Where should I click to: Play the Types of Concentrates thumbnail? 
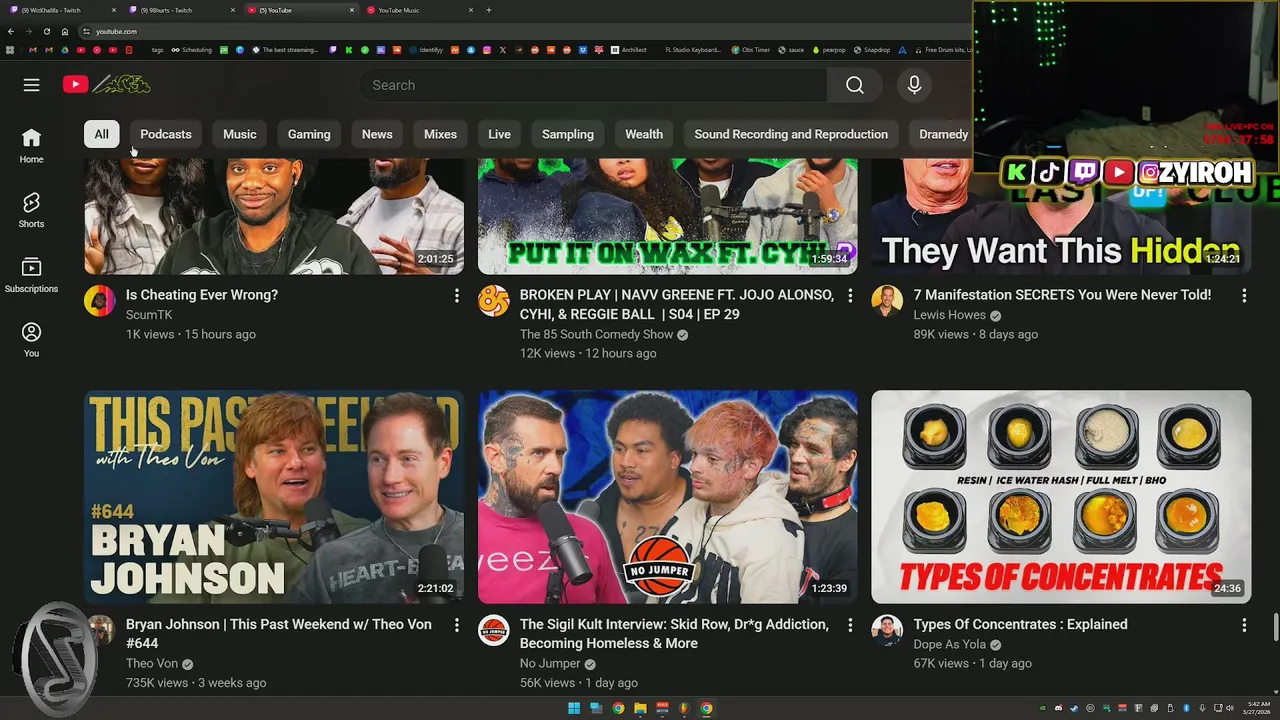pos(1061,497)
